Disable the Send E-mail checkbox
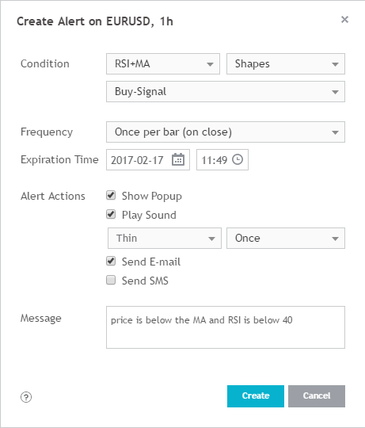 (111, 261)
